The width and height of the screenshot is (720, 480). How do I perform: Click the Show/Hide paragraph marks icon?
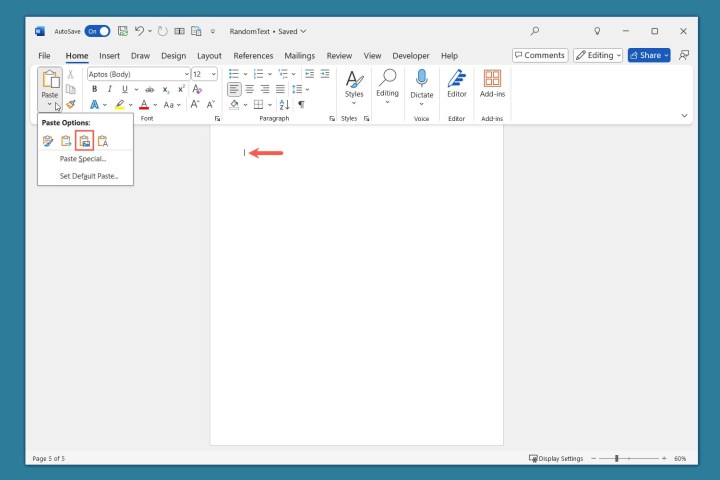click(301, 104)
